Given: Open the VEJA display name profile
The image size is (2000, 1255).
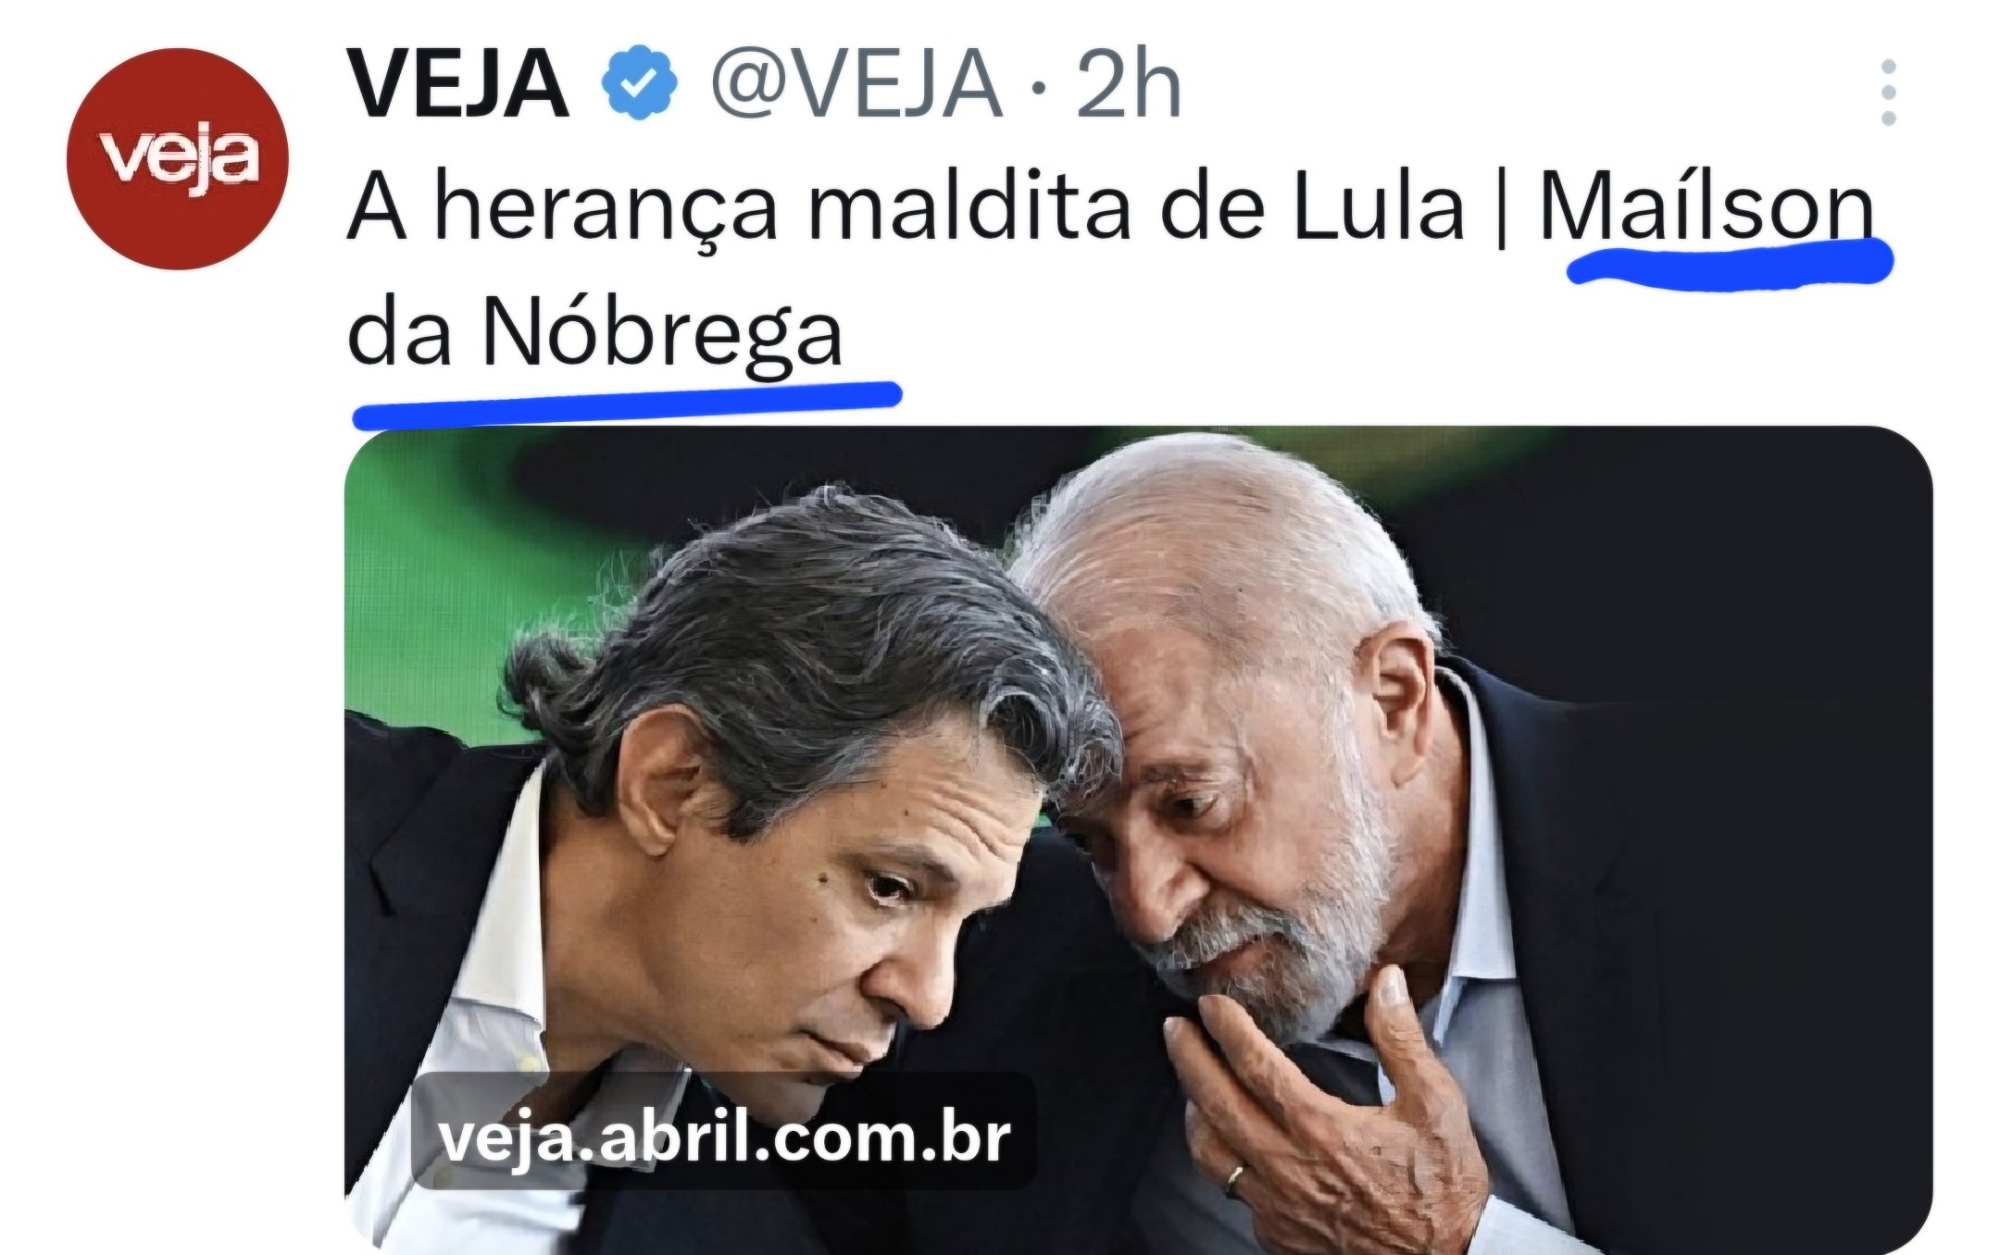Looking at the screenshot, I should (x=459, y=84).
